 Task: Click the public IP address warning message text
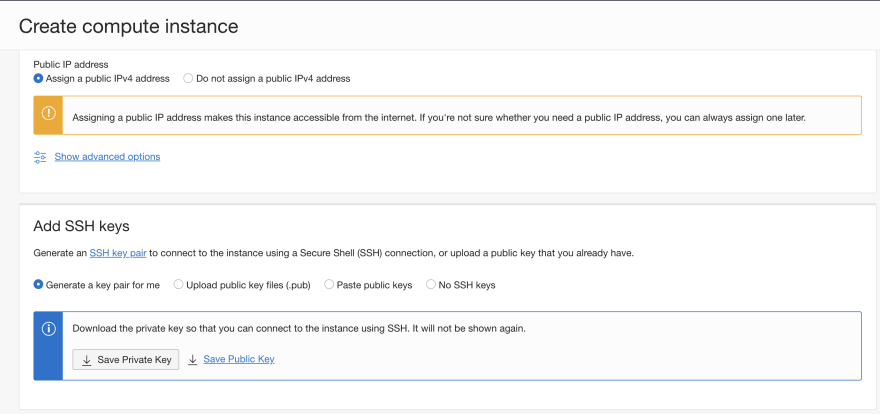tap(439, 118)
